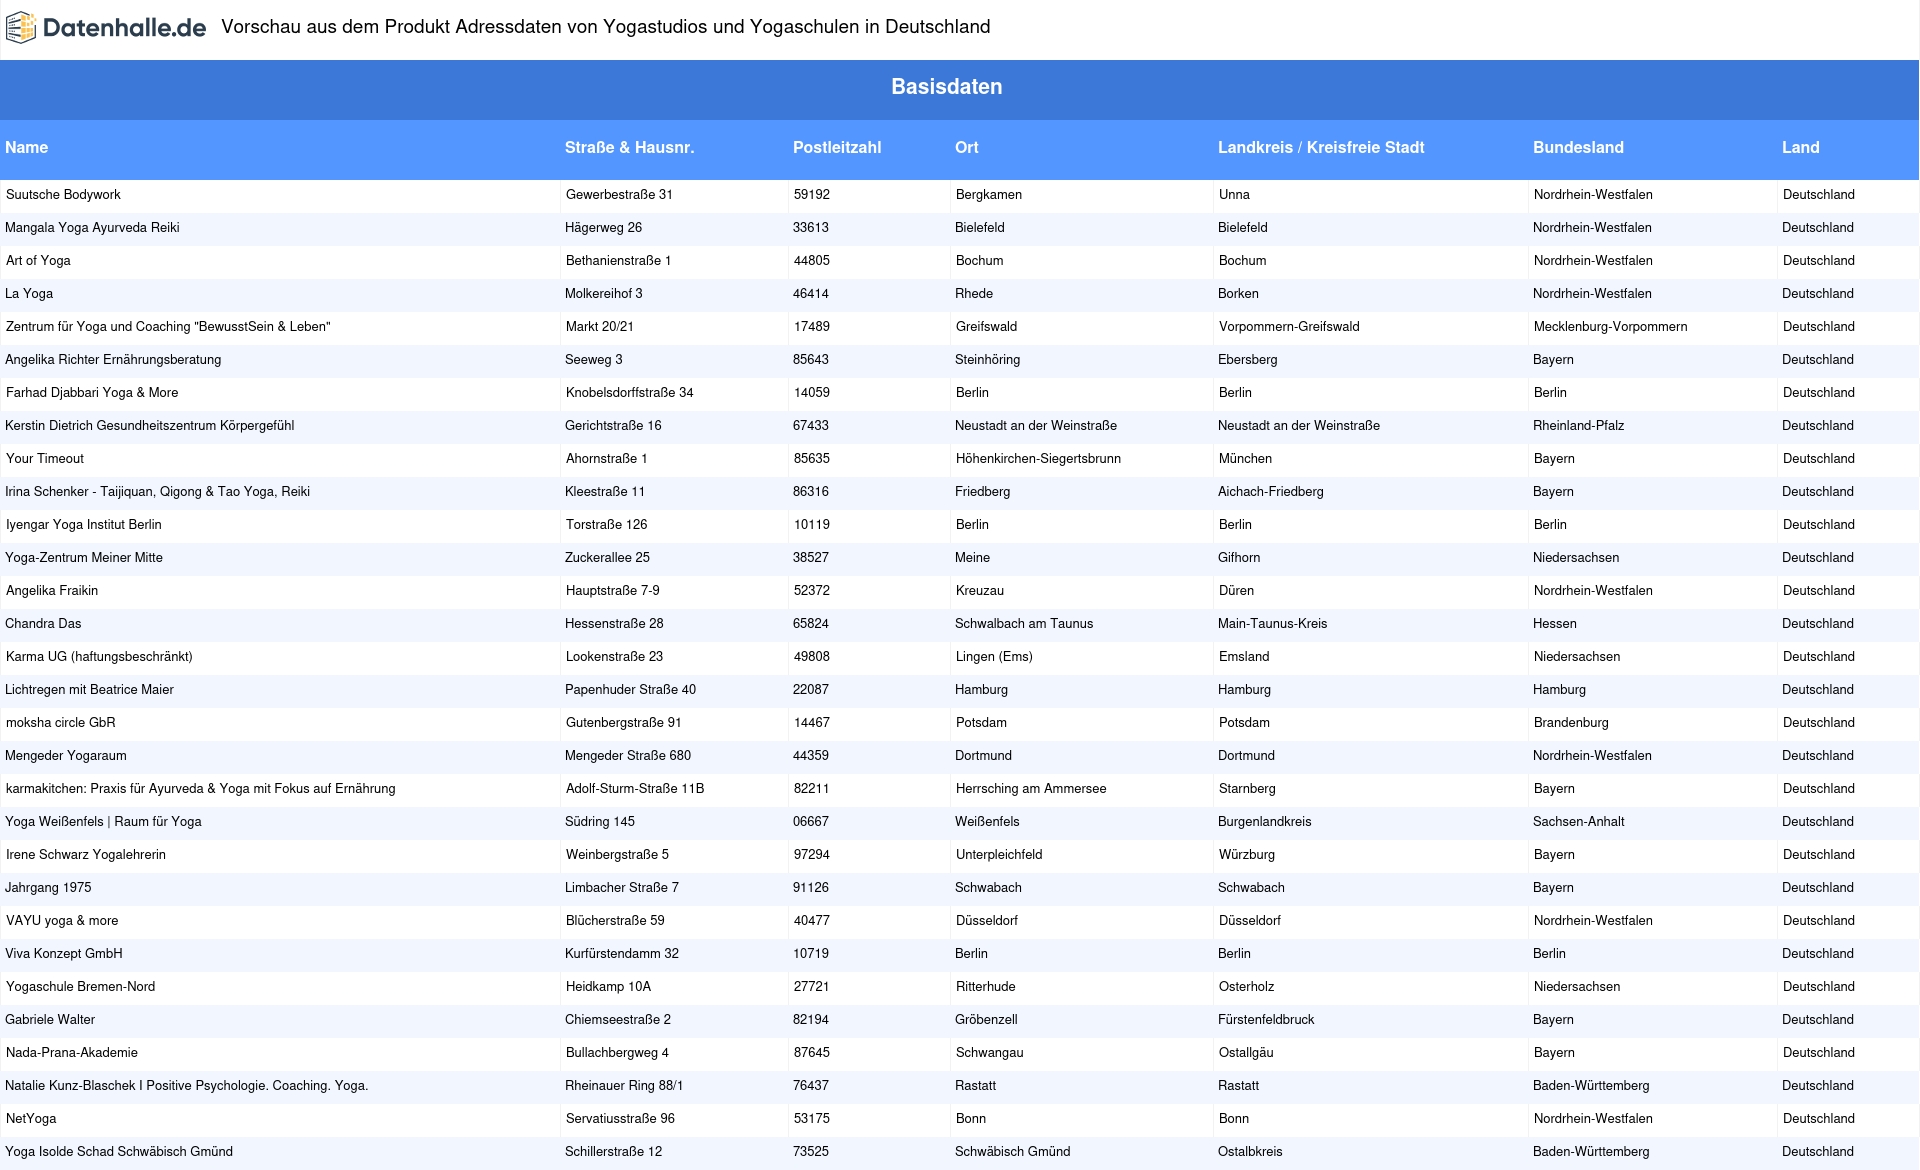This screenshot has width=1920, height=1170.
Task: Open the Datenhalle.de brand link
Action: pyautogui.click(x=106, y=28)
